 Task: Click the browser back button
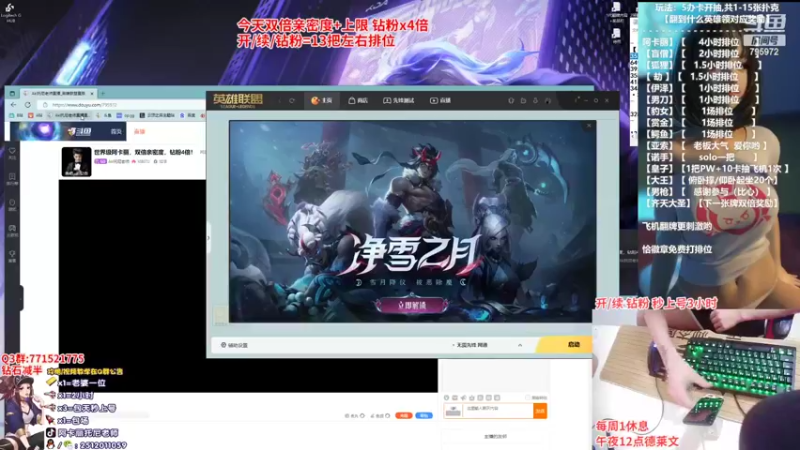point(13,105)
